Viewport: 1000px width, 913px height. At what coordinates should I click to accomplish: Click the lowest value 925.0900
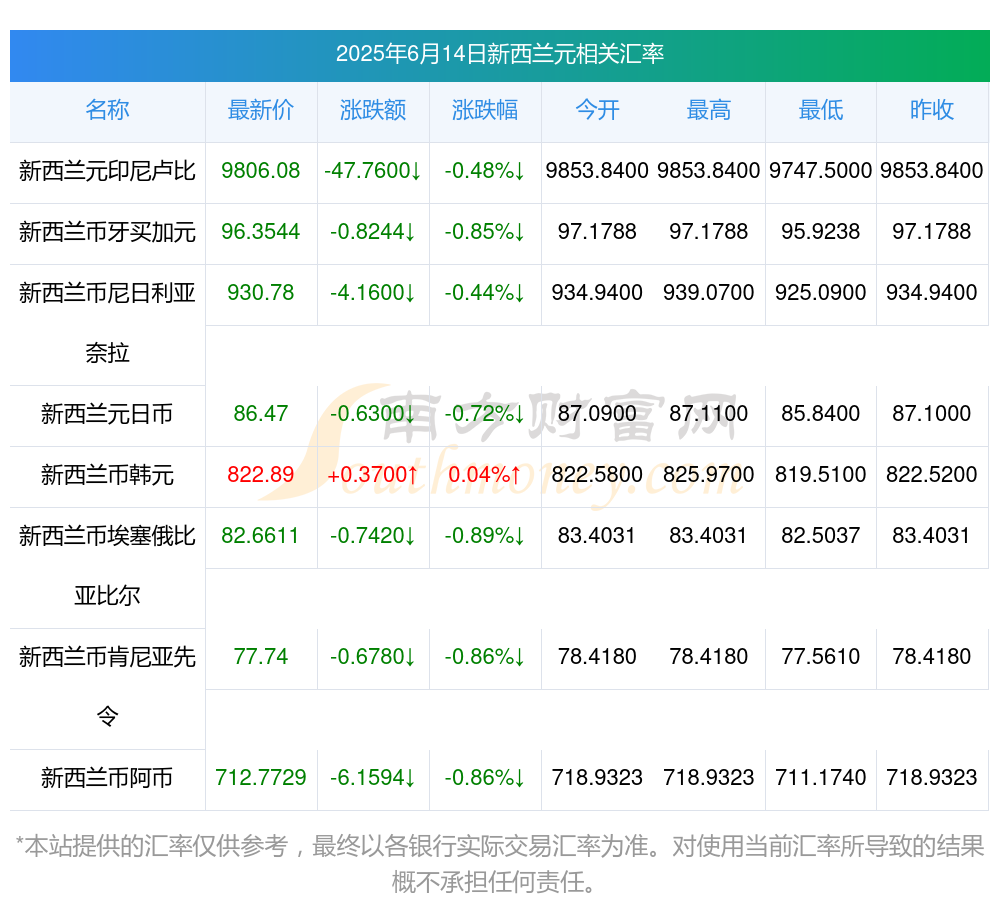point(821,293)
